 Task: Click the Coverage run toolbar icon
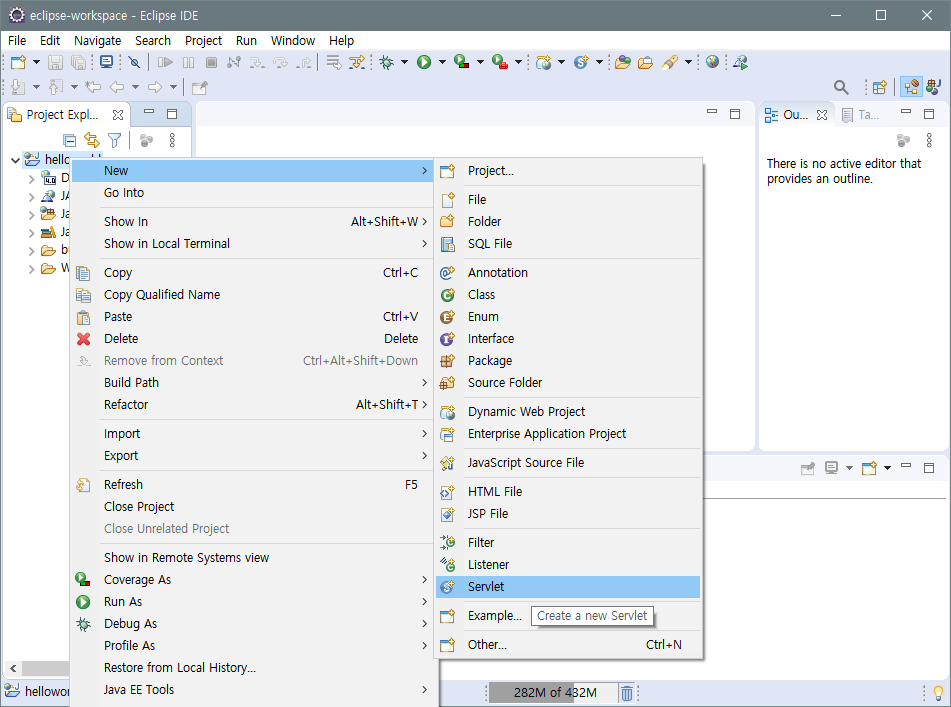462,62
